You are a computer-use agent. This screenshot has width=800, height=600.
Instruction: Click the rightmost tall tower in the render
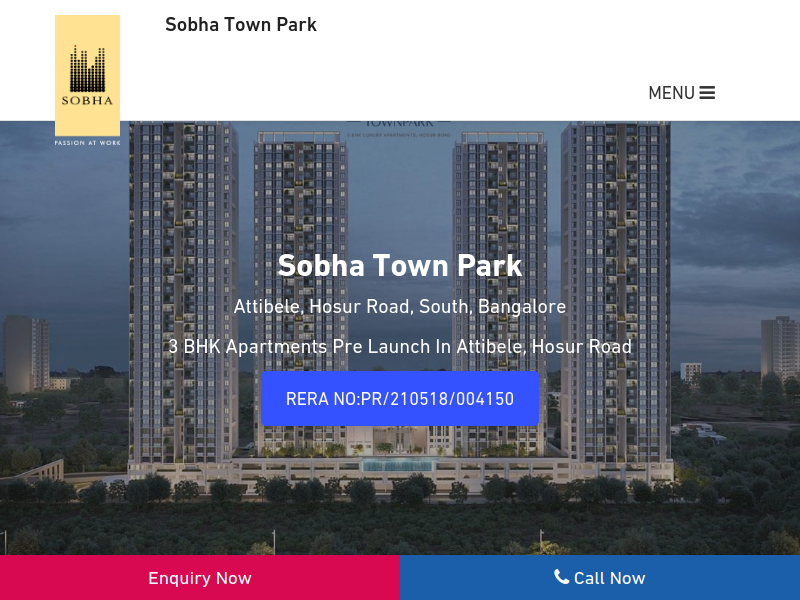[x=616, y=291]
